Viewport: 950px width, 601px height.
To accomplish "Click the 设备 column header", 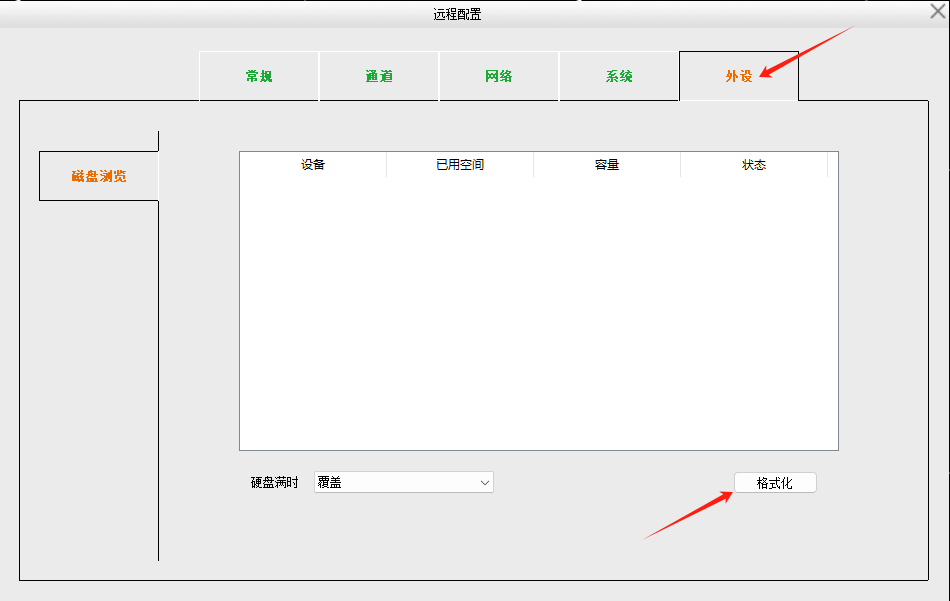I will (x=313, y=165).
